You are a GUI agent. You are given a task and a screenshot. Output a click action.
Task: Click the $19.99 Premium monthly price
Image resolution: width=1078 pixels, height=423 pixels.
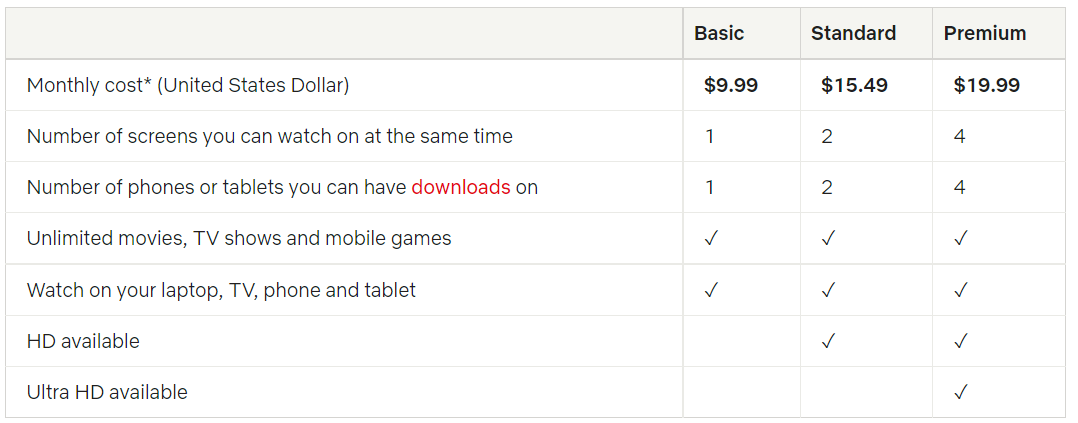pos(987,85)
